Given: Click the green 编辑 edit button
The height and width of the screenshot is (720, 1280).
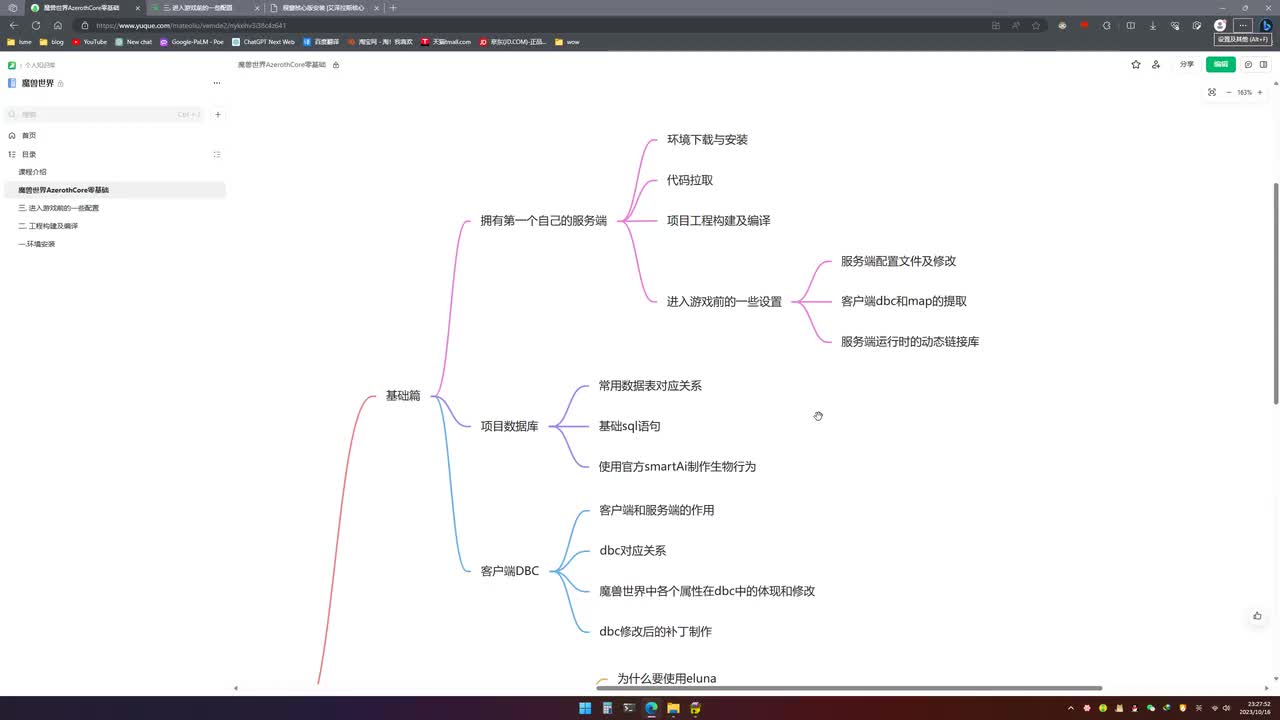Looking at the screenshot, I should click(1221, 64).
